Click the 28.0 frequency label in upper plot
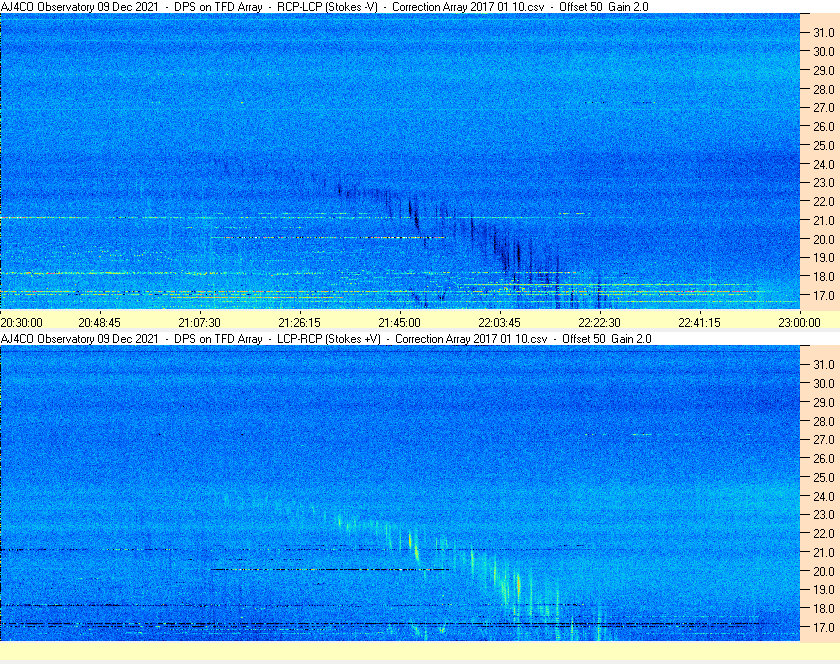Image resolution: width=840 pixels, height=664 pixels. pyautogui.click(x=824, y=89)
